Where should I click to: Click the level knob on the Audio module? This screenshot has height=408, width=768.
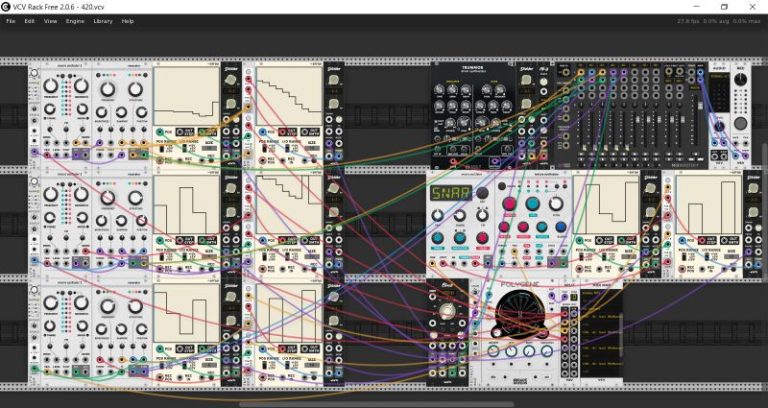tap(719, 127)
